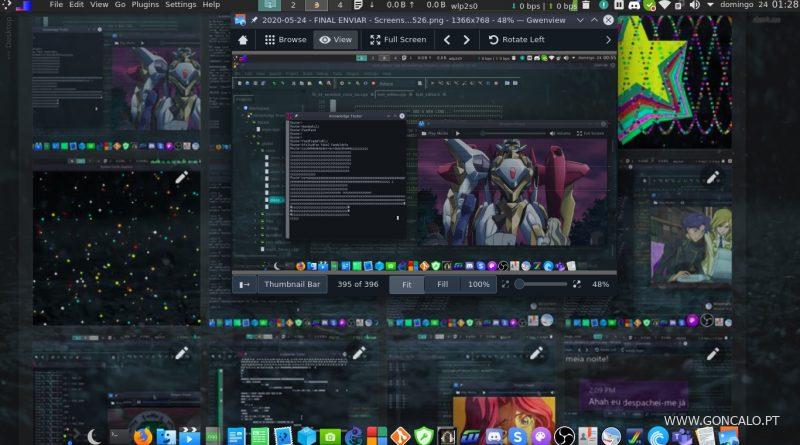Image resolution: width=800 pixels, height=445 pixels.
Task: Expand hidden system tray icons arrow
Action: (710, 5)
